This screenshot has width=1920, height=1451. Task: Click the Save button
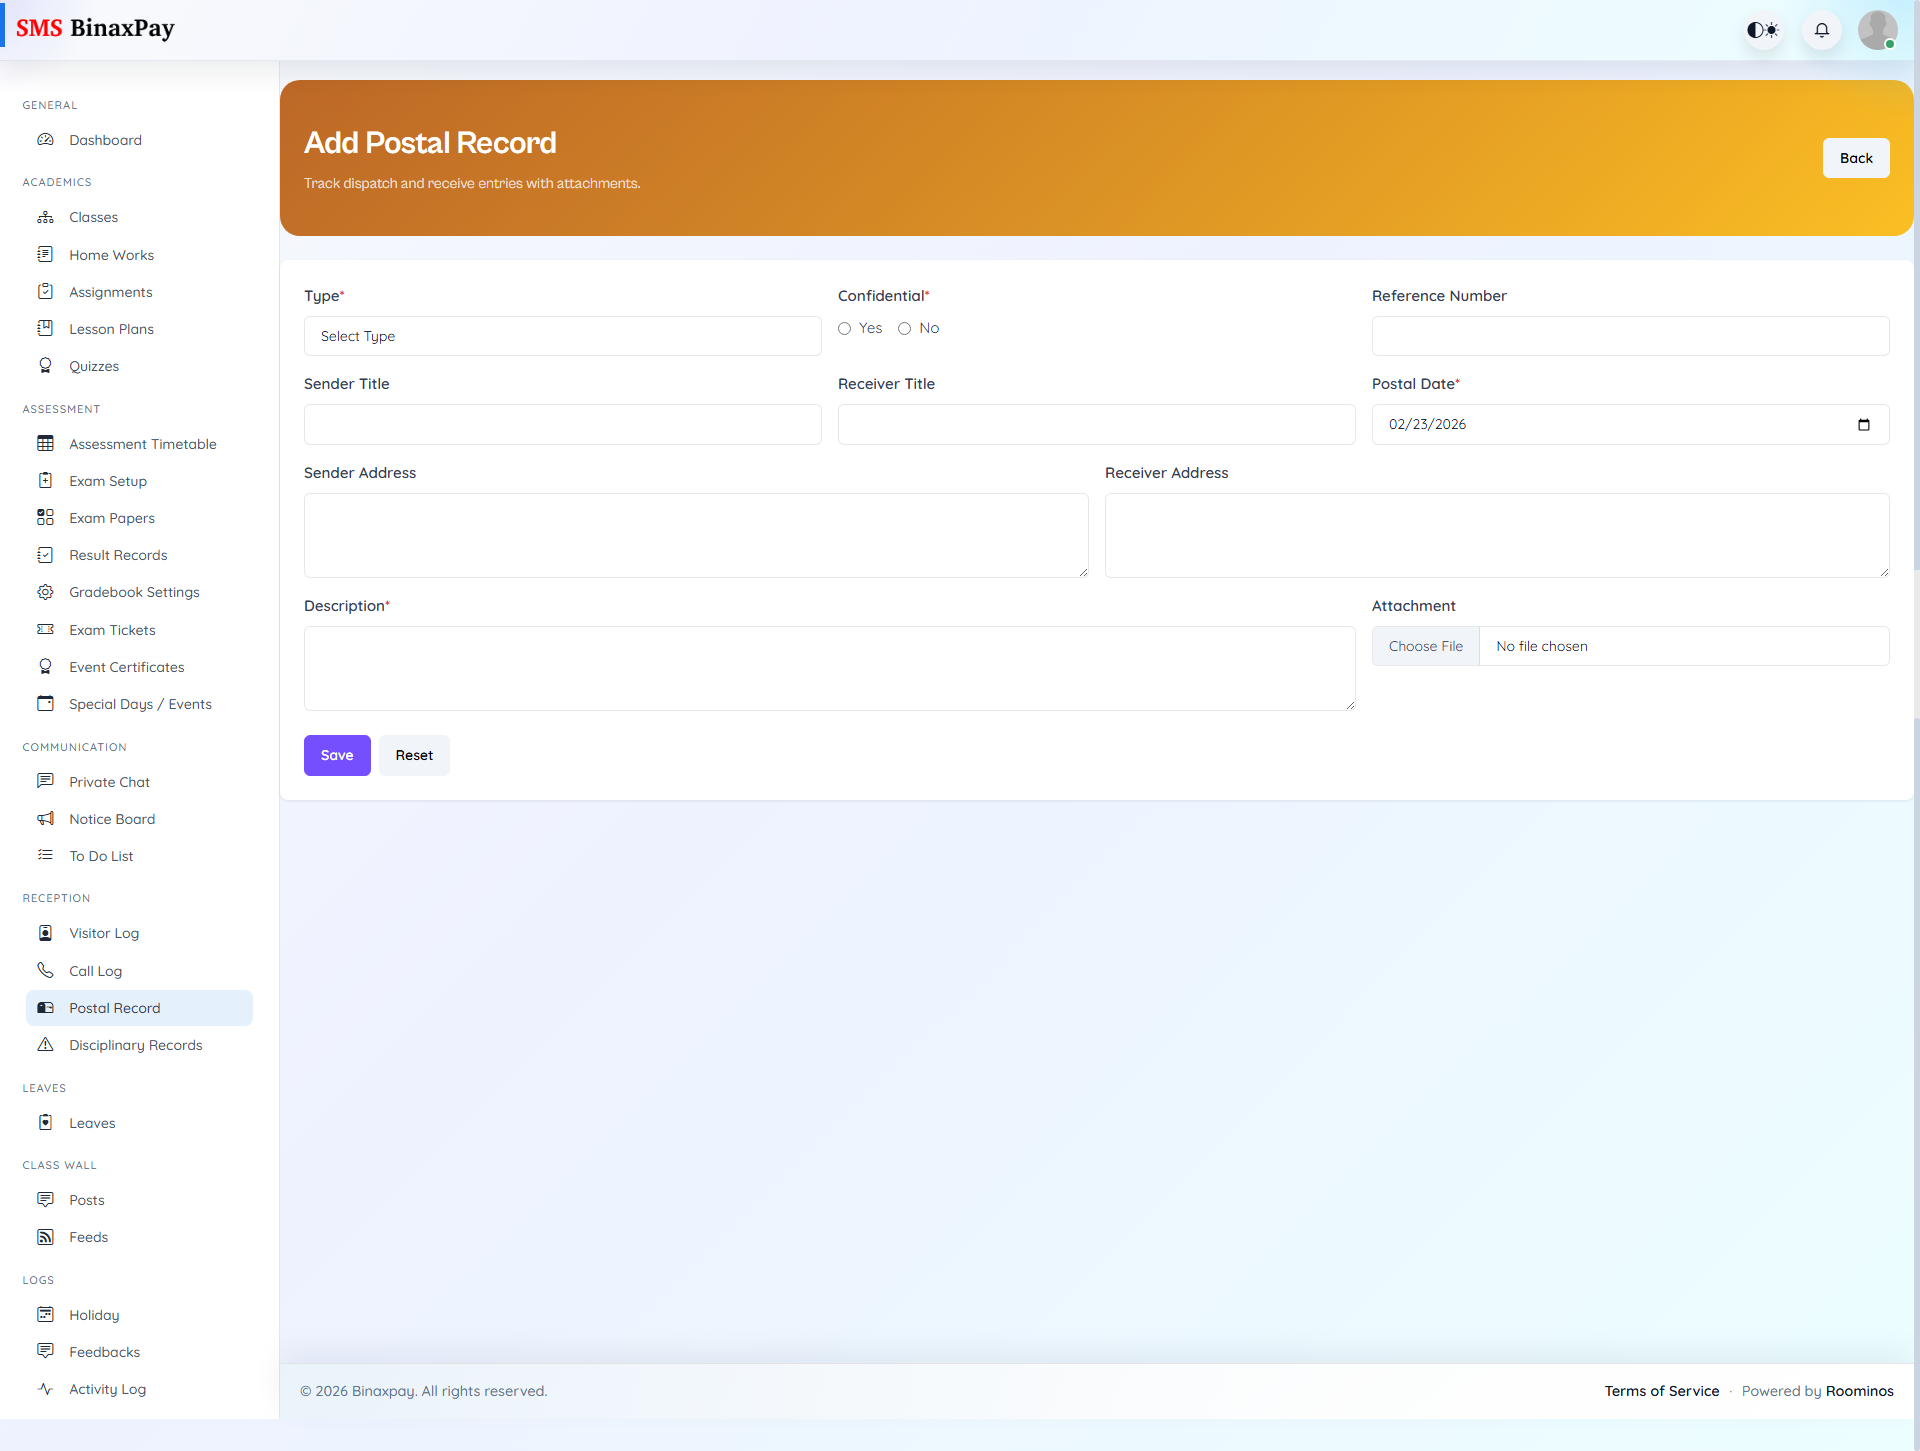coord(337,754)
